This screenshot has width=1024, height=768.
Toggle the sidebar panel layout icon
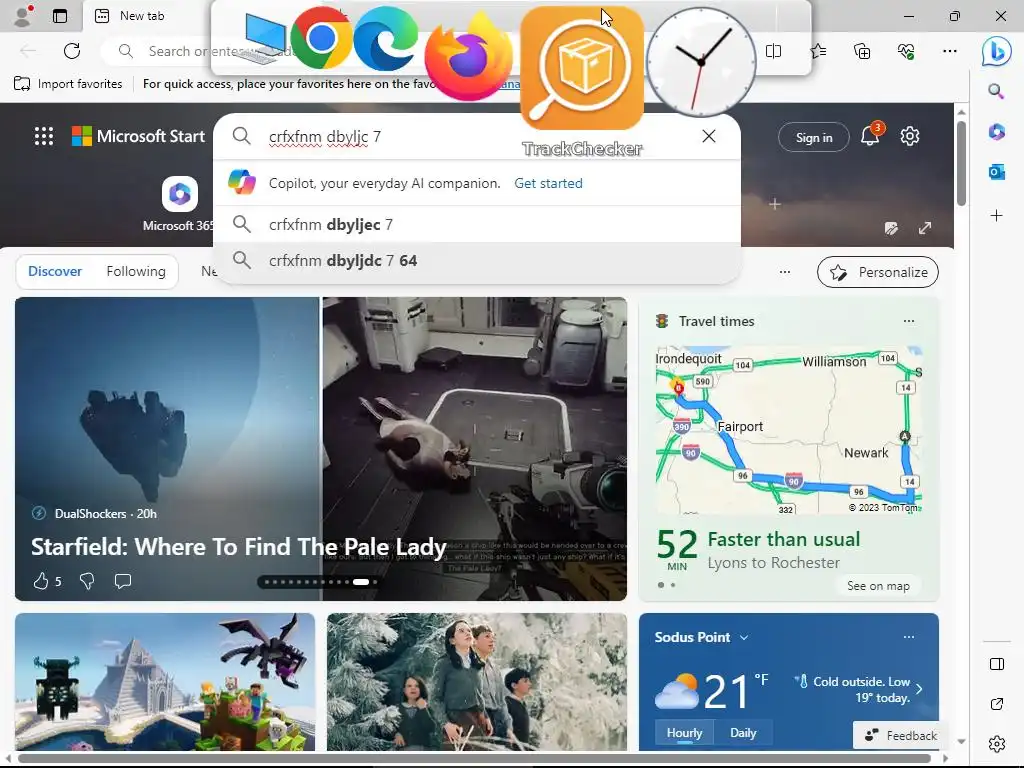(x=997, y=664)
